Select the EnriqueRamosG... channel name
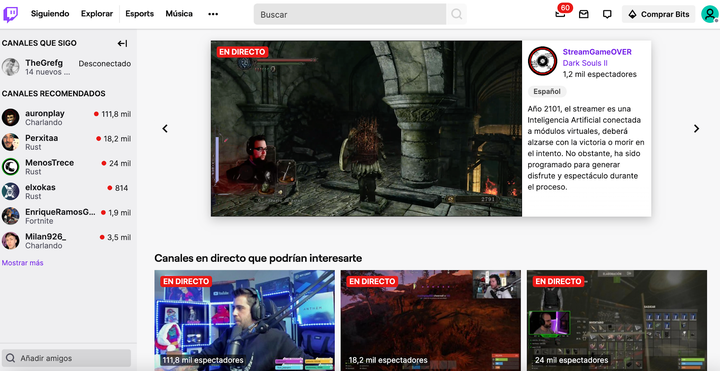Image resolution: width=720 pixels, height=371 pixels. pos(60,212)
